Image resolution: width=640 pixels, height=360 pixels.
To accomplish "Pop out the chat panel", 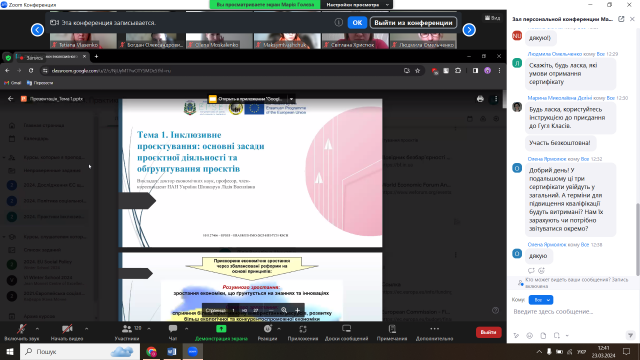I will (x=621, y=19).
